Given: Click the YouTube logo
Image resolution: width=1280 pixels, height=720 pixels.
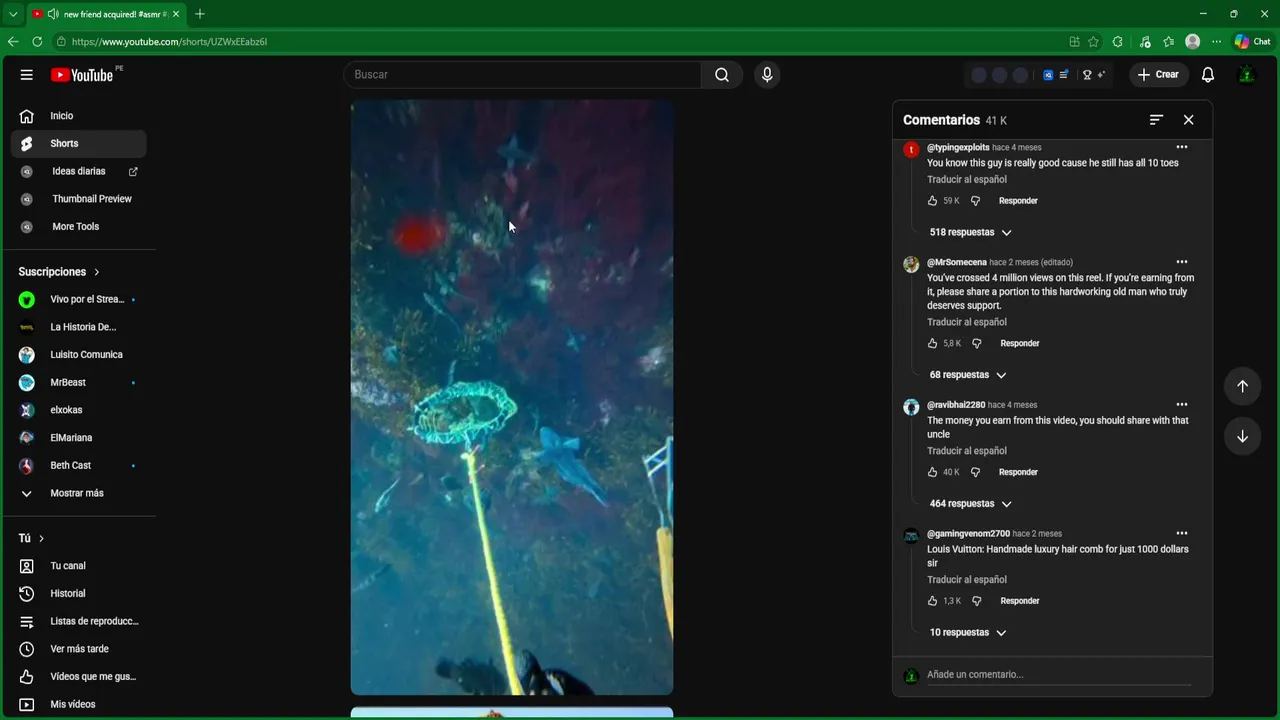Looking at the screenshot, I should [x=82, y=75].
